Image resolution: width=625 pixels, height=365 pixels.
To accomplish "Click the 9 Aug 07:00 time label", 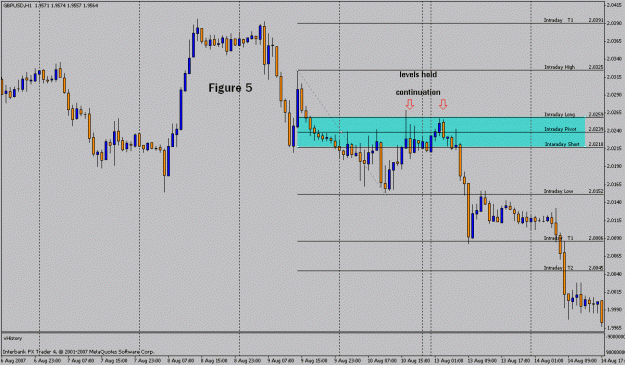I will tap(281, 361).
